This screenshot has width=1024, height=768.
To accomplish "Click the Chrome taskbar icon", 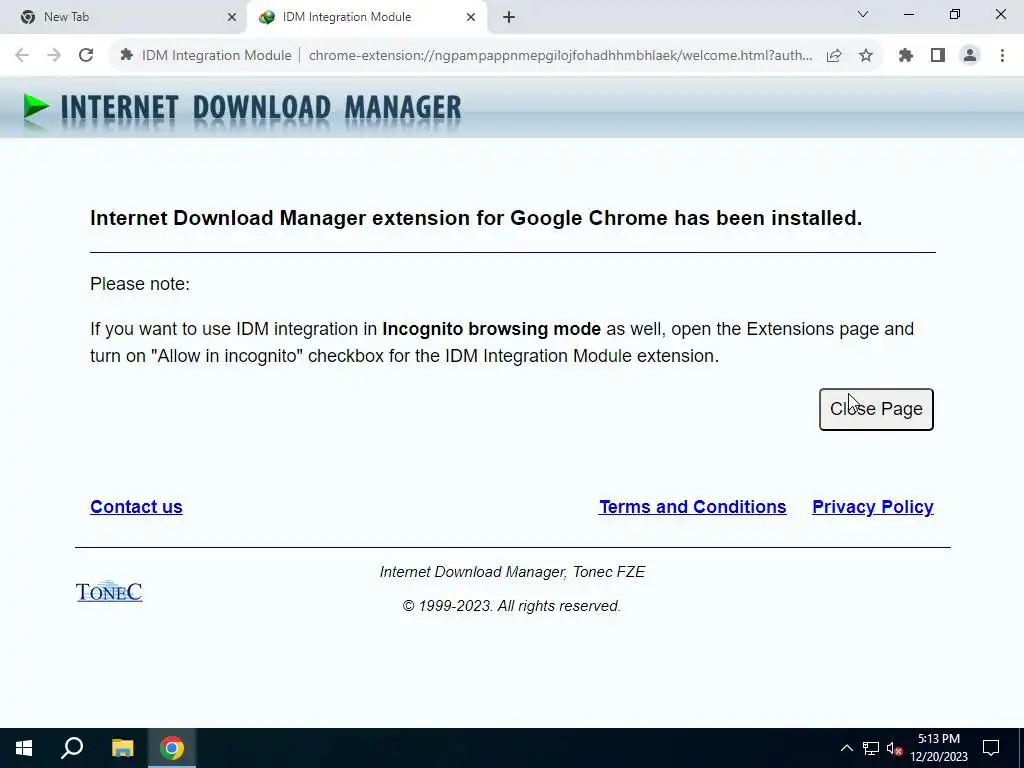I will click(172, 748).
